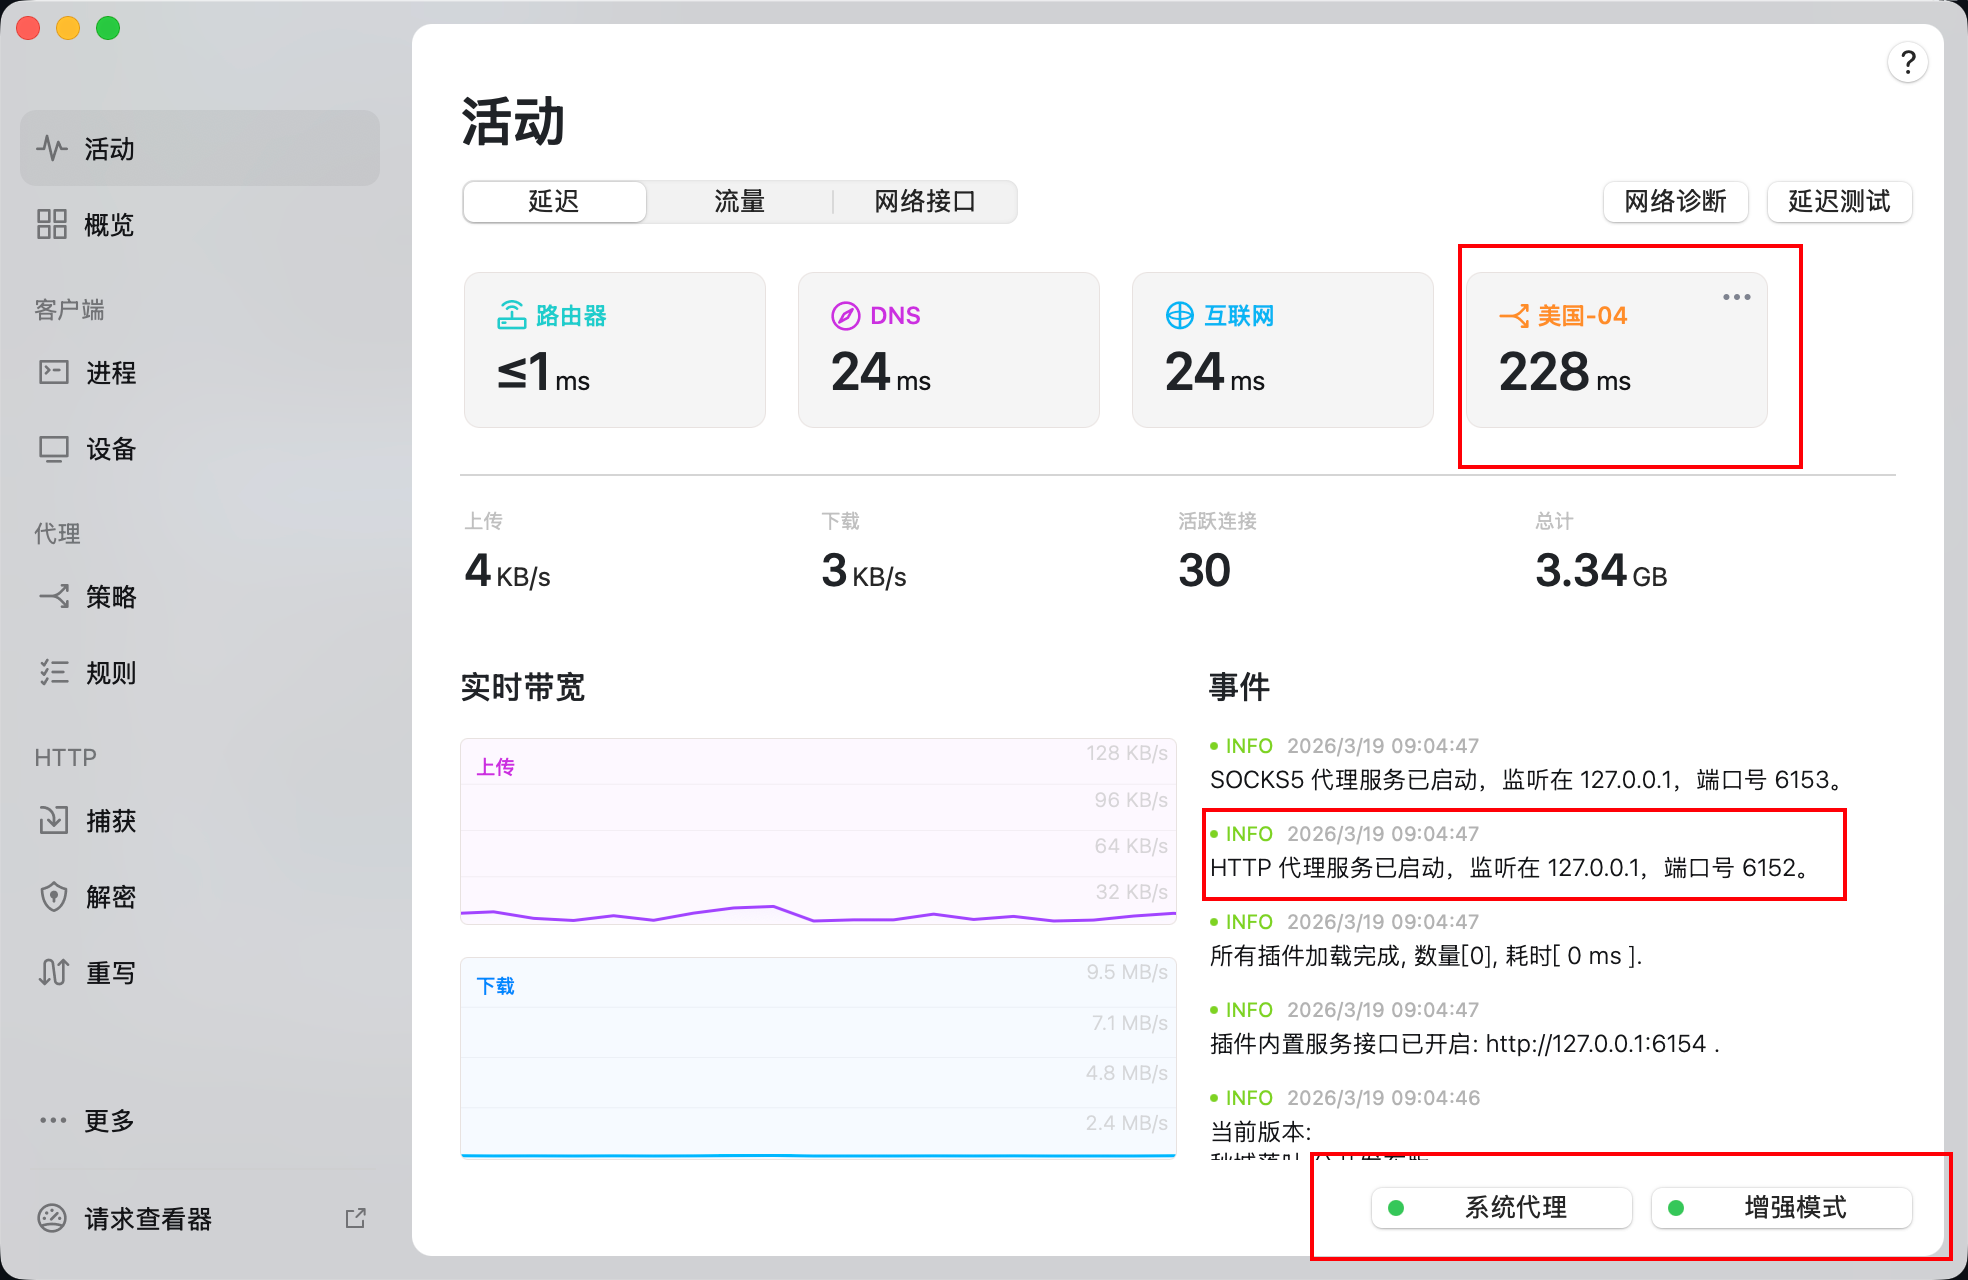Open 请求查看器 in external window
The width and height of the screenshot is (1968, 1280).
355,1218
